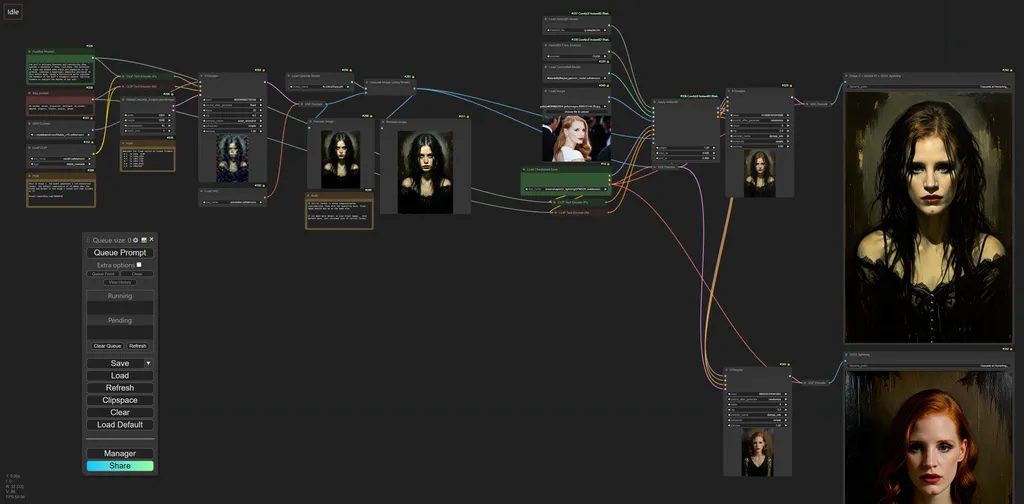Open settings via the queue panel gear icon
This screenshot has width=1024, height=504.
(136, 240)
